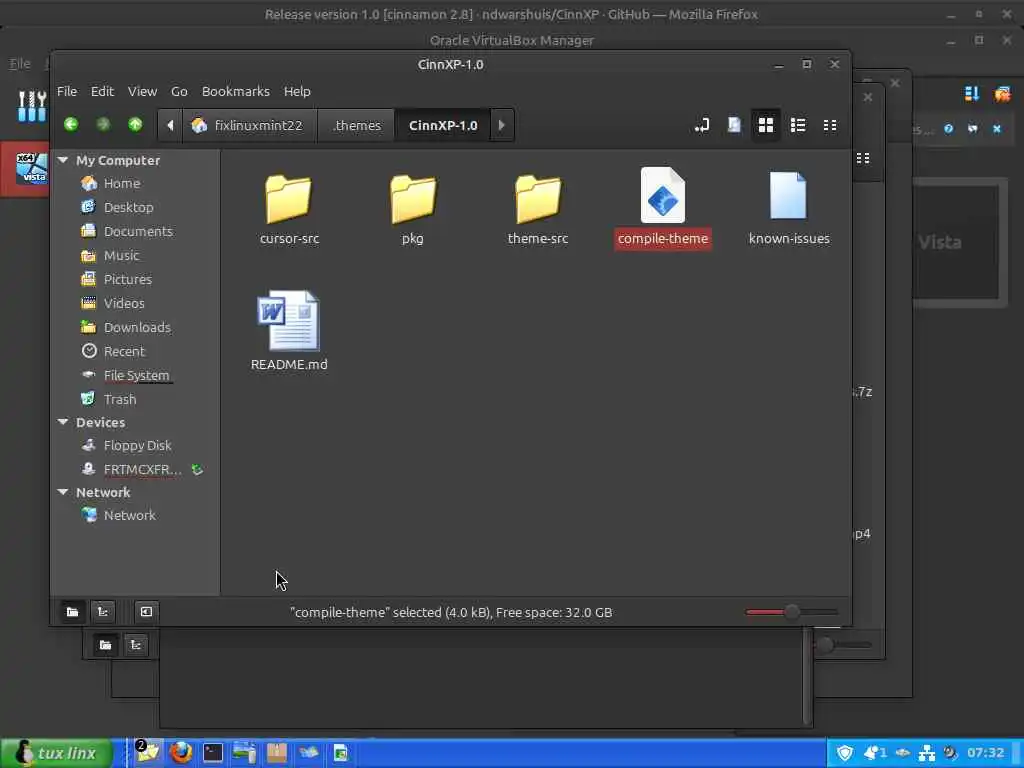This screenshot has height=768, width=1024.
Task: Open network connections tray icon
Action: pyautogui.click(x=927, y=753)
